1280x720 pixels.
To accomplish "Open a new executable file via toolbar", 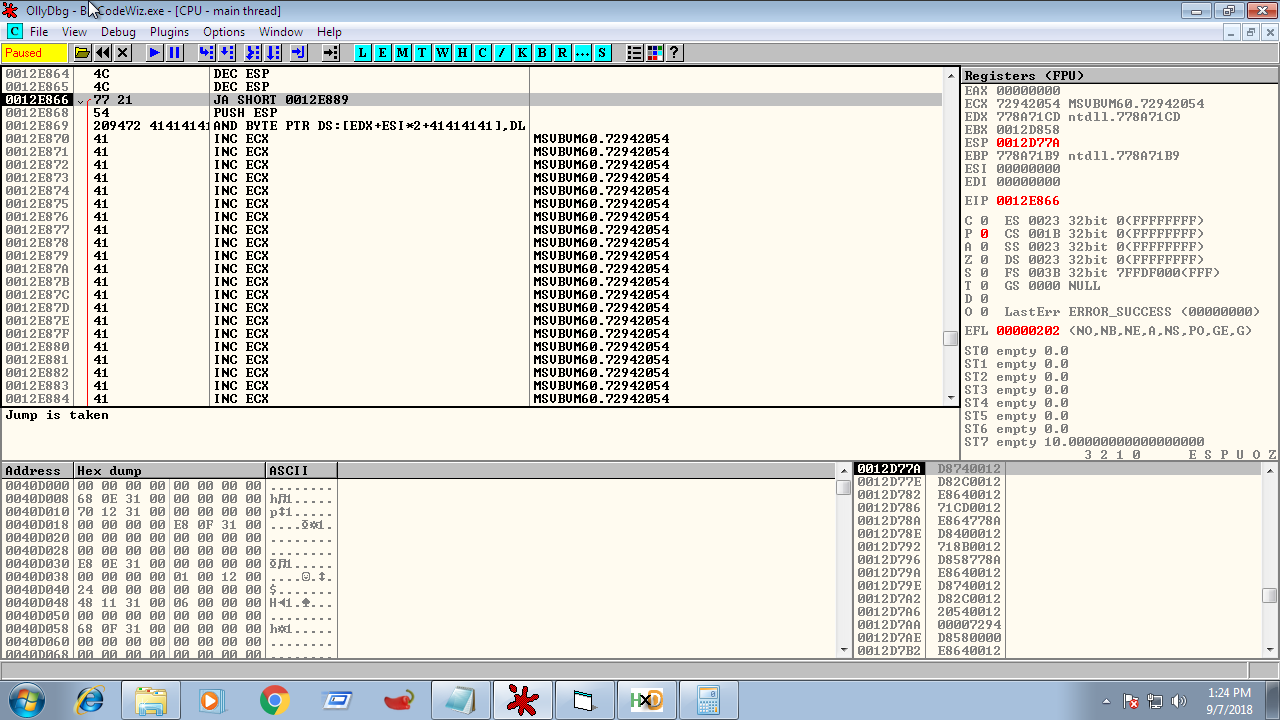I will pos(83,53).
